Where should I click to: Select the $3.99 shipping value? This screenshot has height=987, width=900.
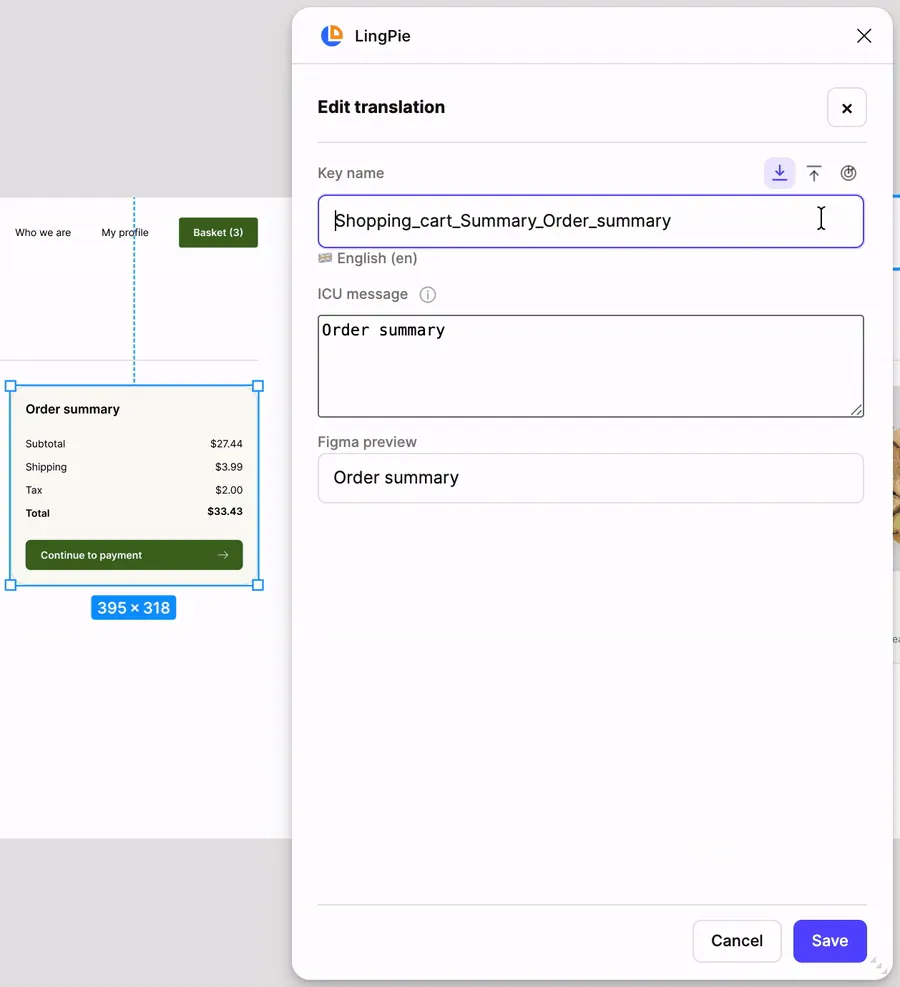tap(228, 467)
